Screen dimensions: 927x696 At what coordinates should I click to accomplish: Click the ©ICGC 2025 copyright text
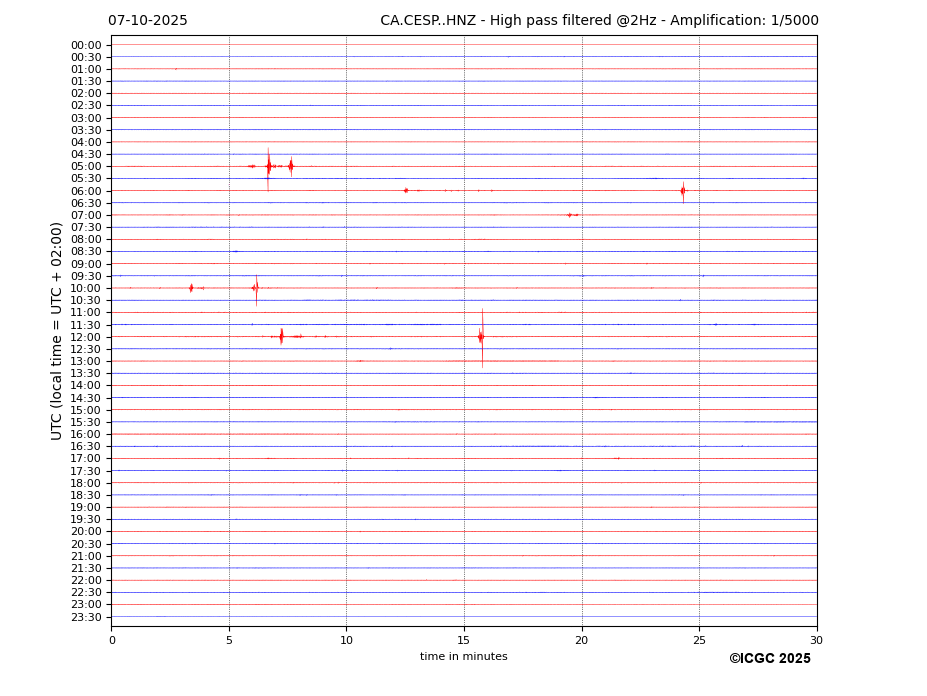[x=769, y=658]
